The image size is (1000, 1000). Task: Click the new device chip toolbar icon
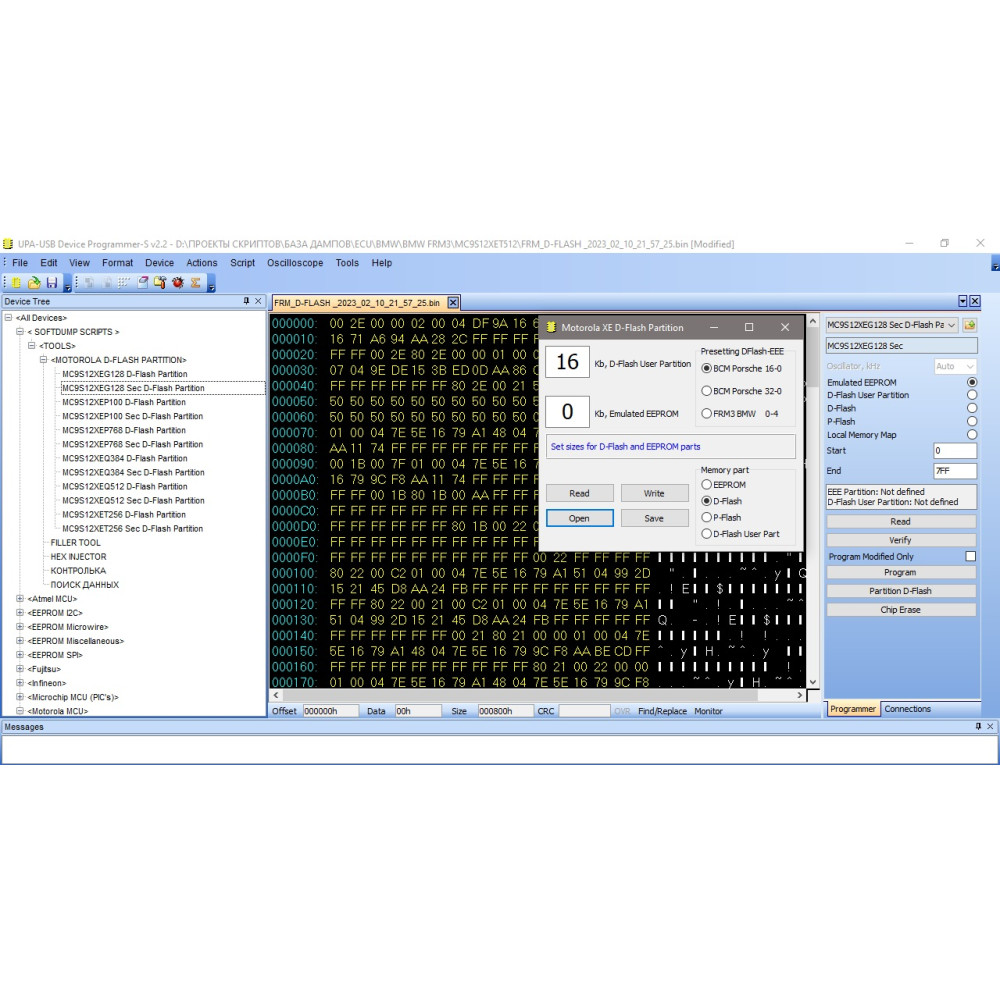[x=17, y=283]
